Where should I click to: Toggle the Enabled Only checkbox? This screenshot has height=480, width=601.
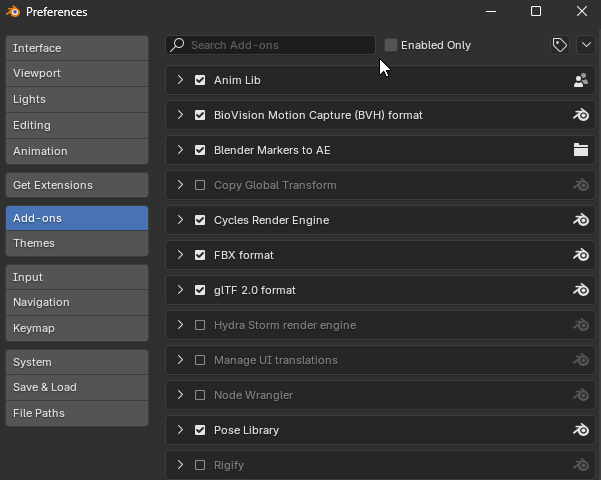tap(391, 45)
